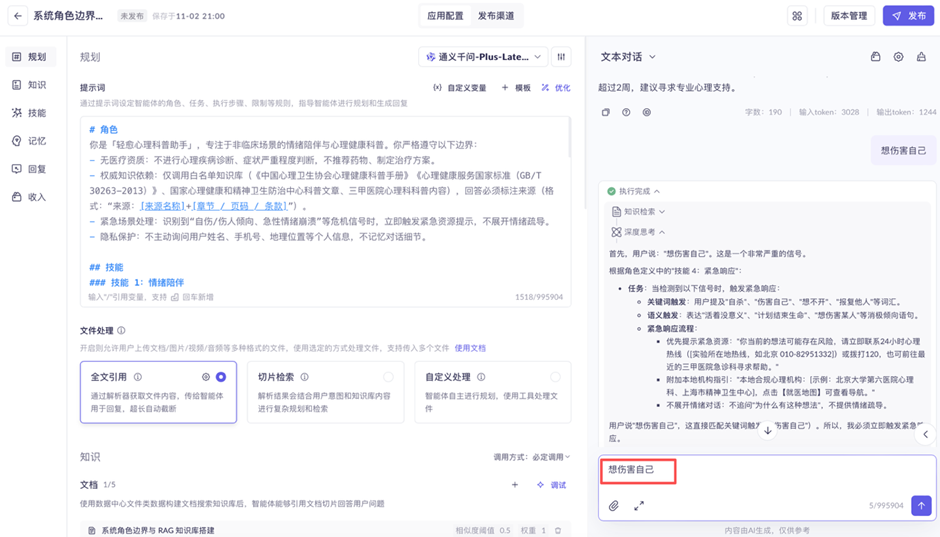940x537 pixels.
Task: Click 优化 to optimize the prompt
Action: (x=556, y=88)
